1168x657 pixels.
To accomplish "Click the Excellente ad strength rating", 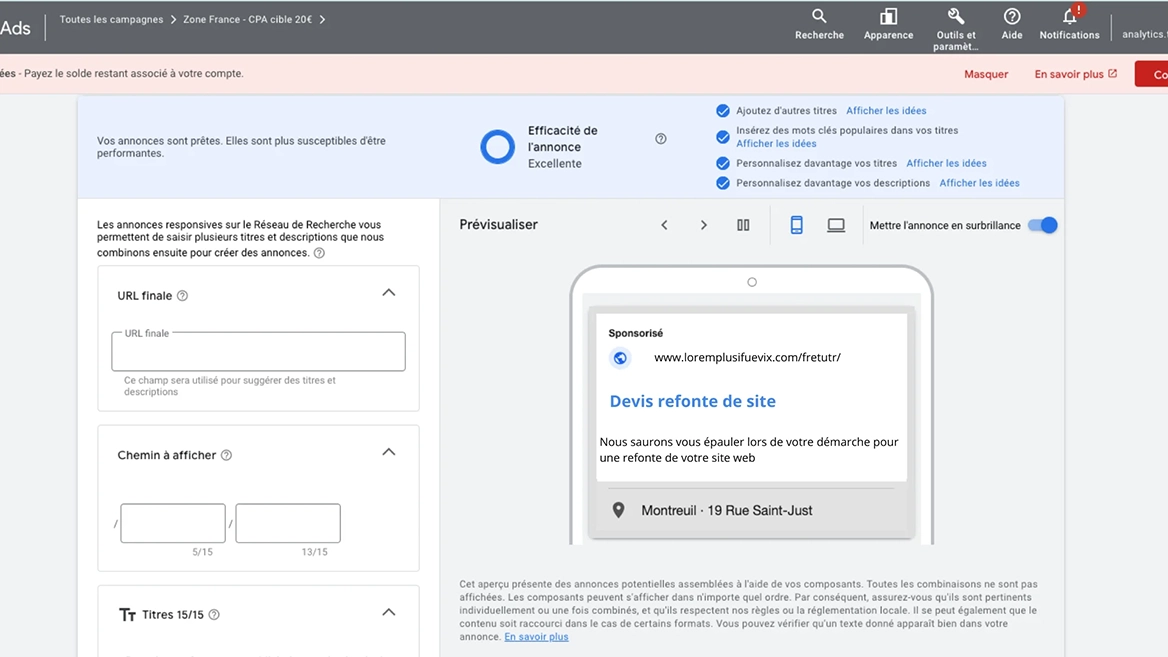I will coord(555,164).
